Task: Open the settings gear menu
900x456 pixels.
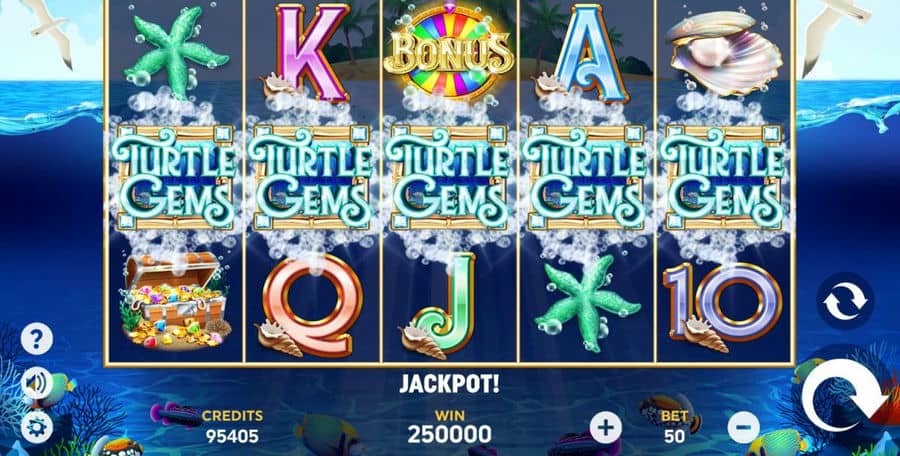Action: click(37, 427)
